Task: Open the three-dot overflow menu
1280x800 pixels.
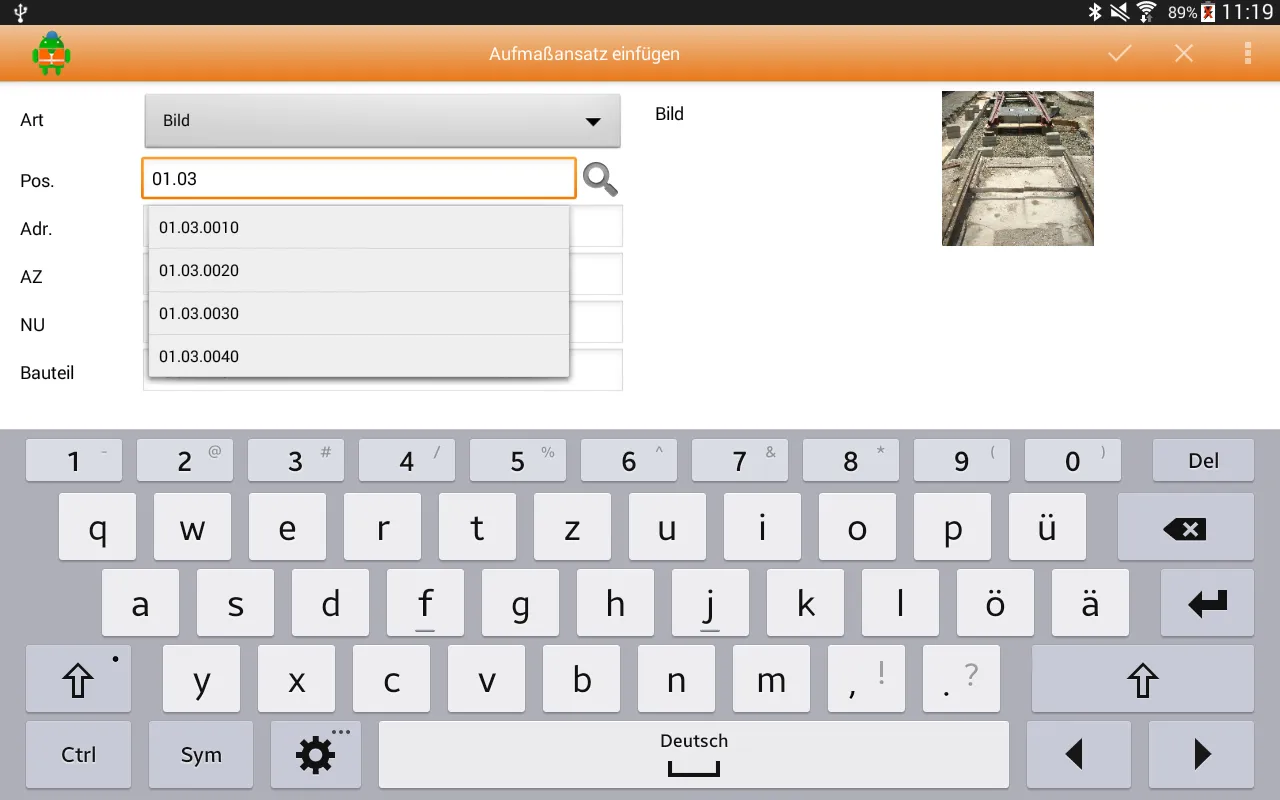Action: tap(1247, 54)
